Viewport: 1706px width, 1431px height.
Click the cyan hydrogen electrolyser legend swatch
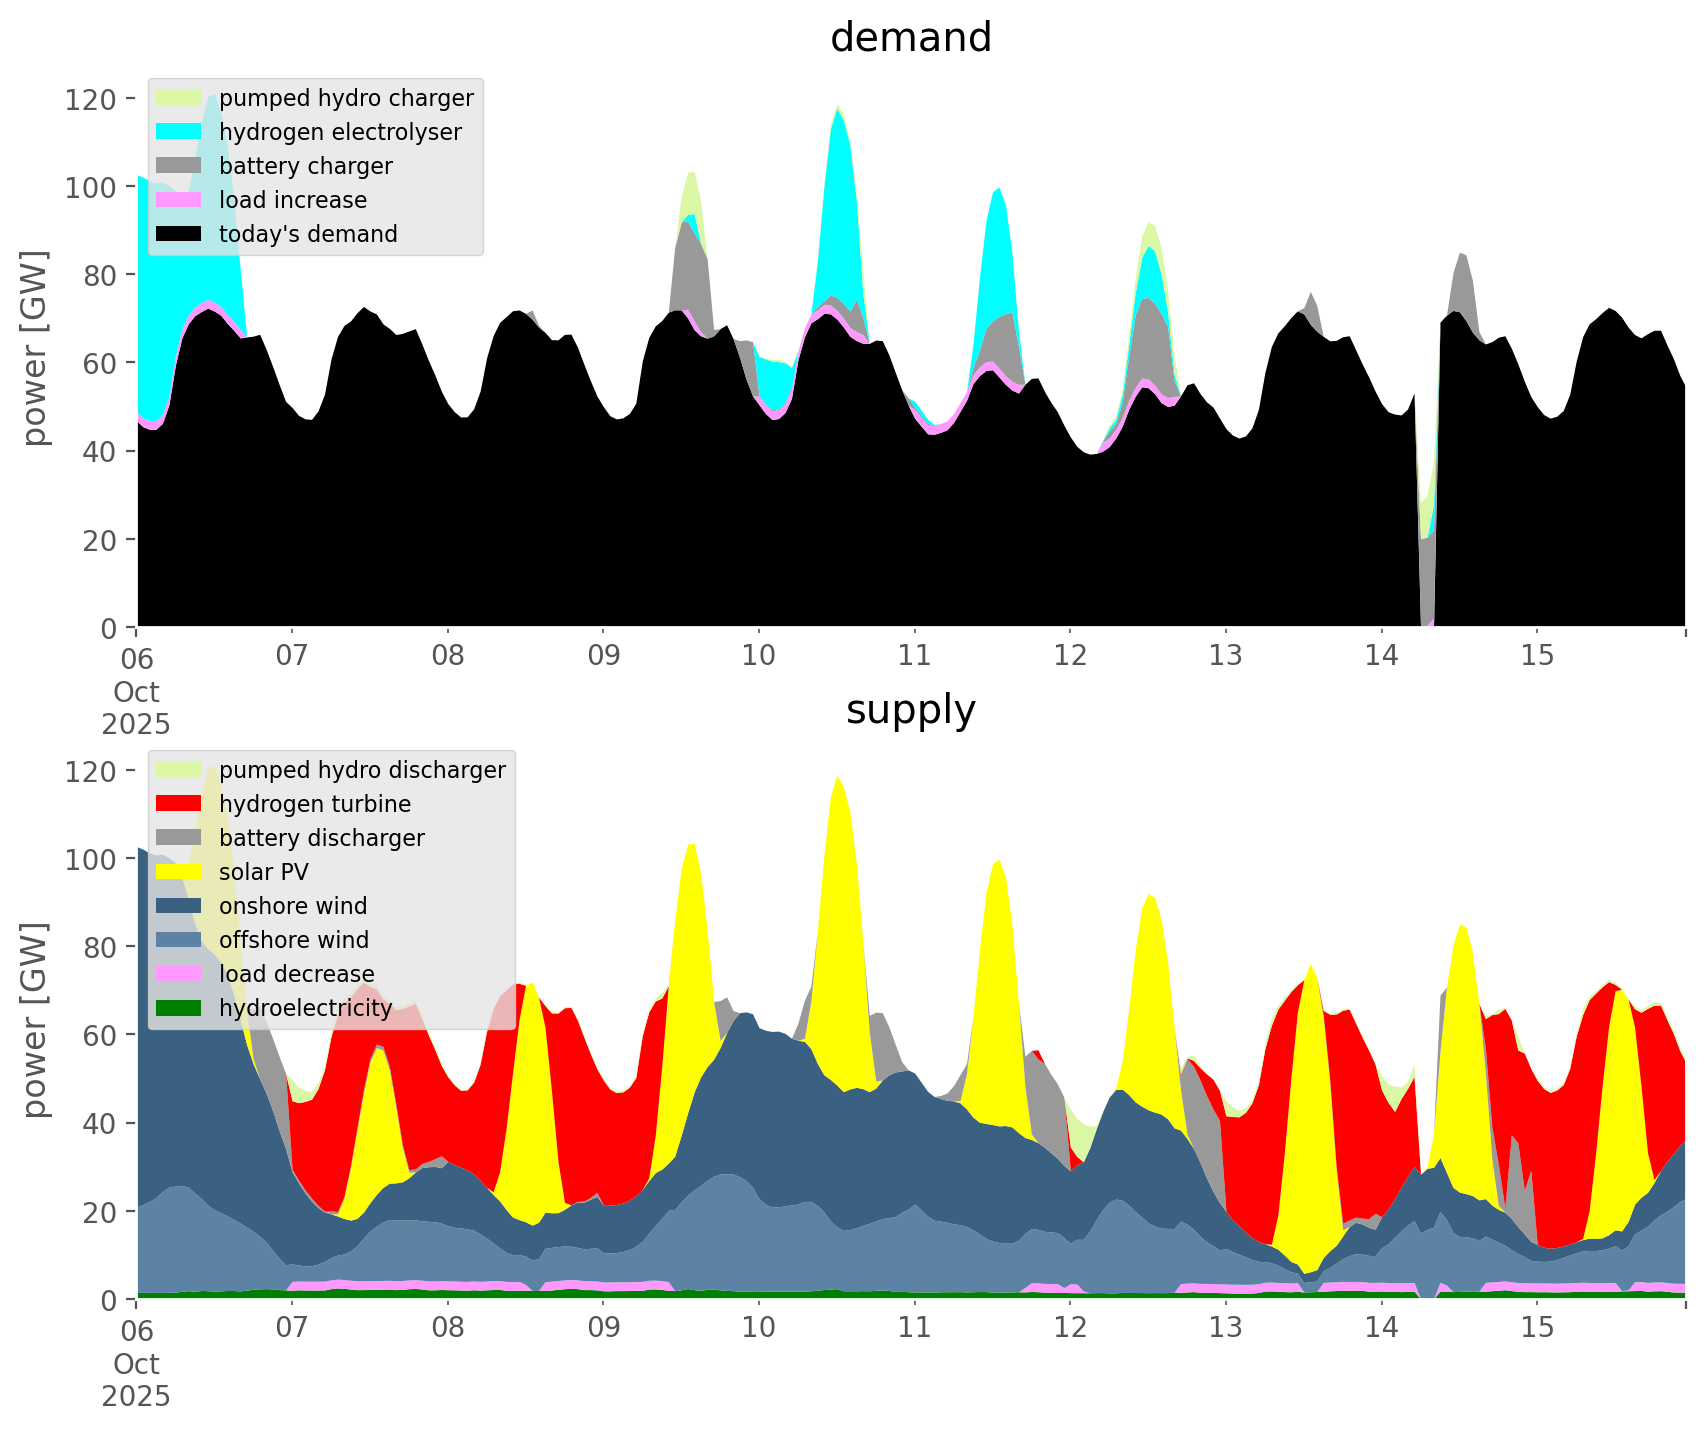[179, 132]
